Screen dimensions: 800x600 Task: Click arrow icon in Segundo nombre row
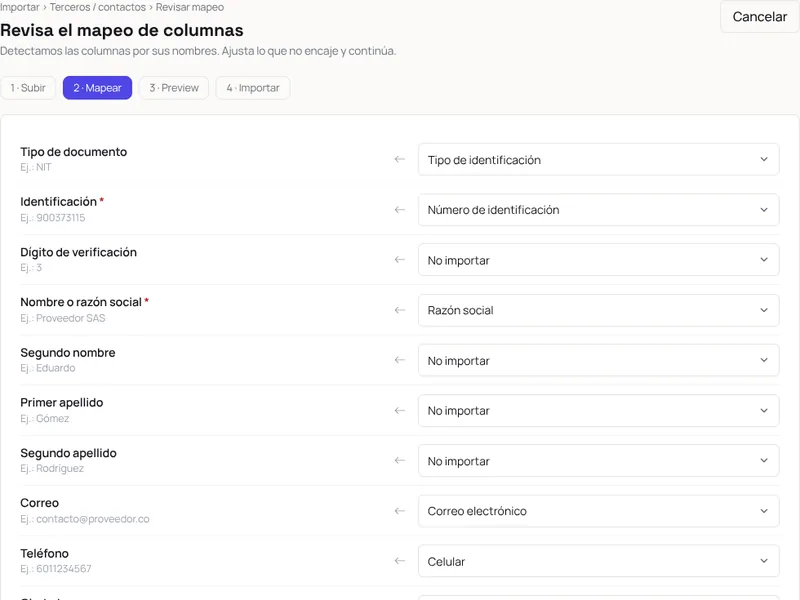click(399, 360)
